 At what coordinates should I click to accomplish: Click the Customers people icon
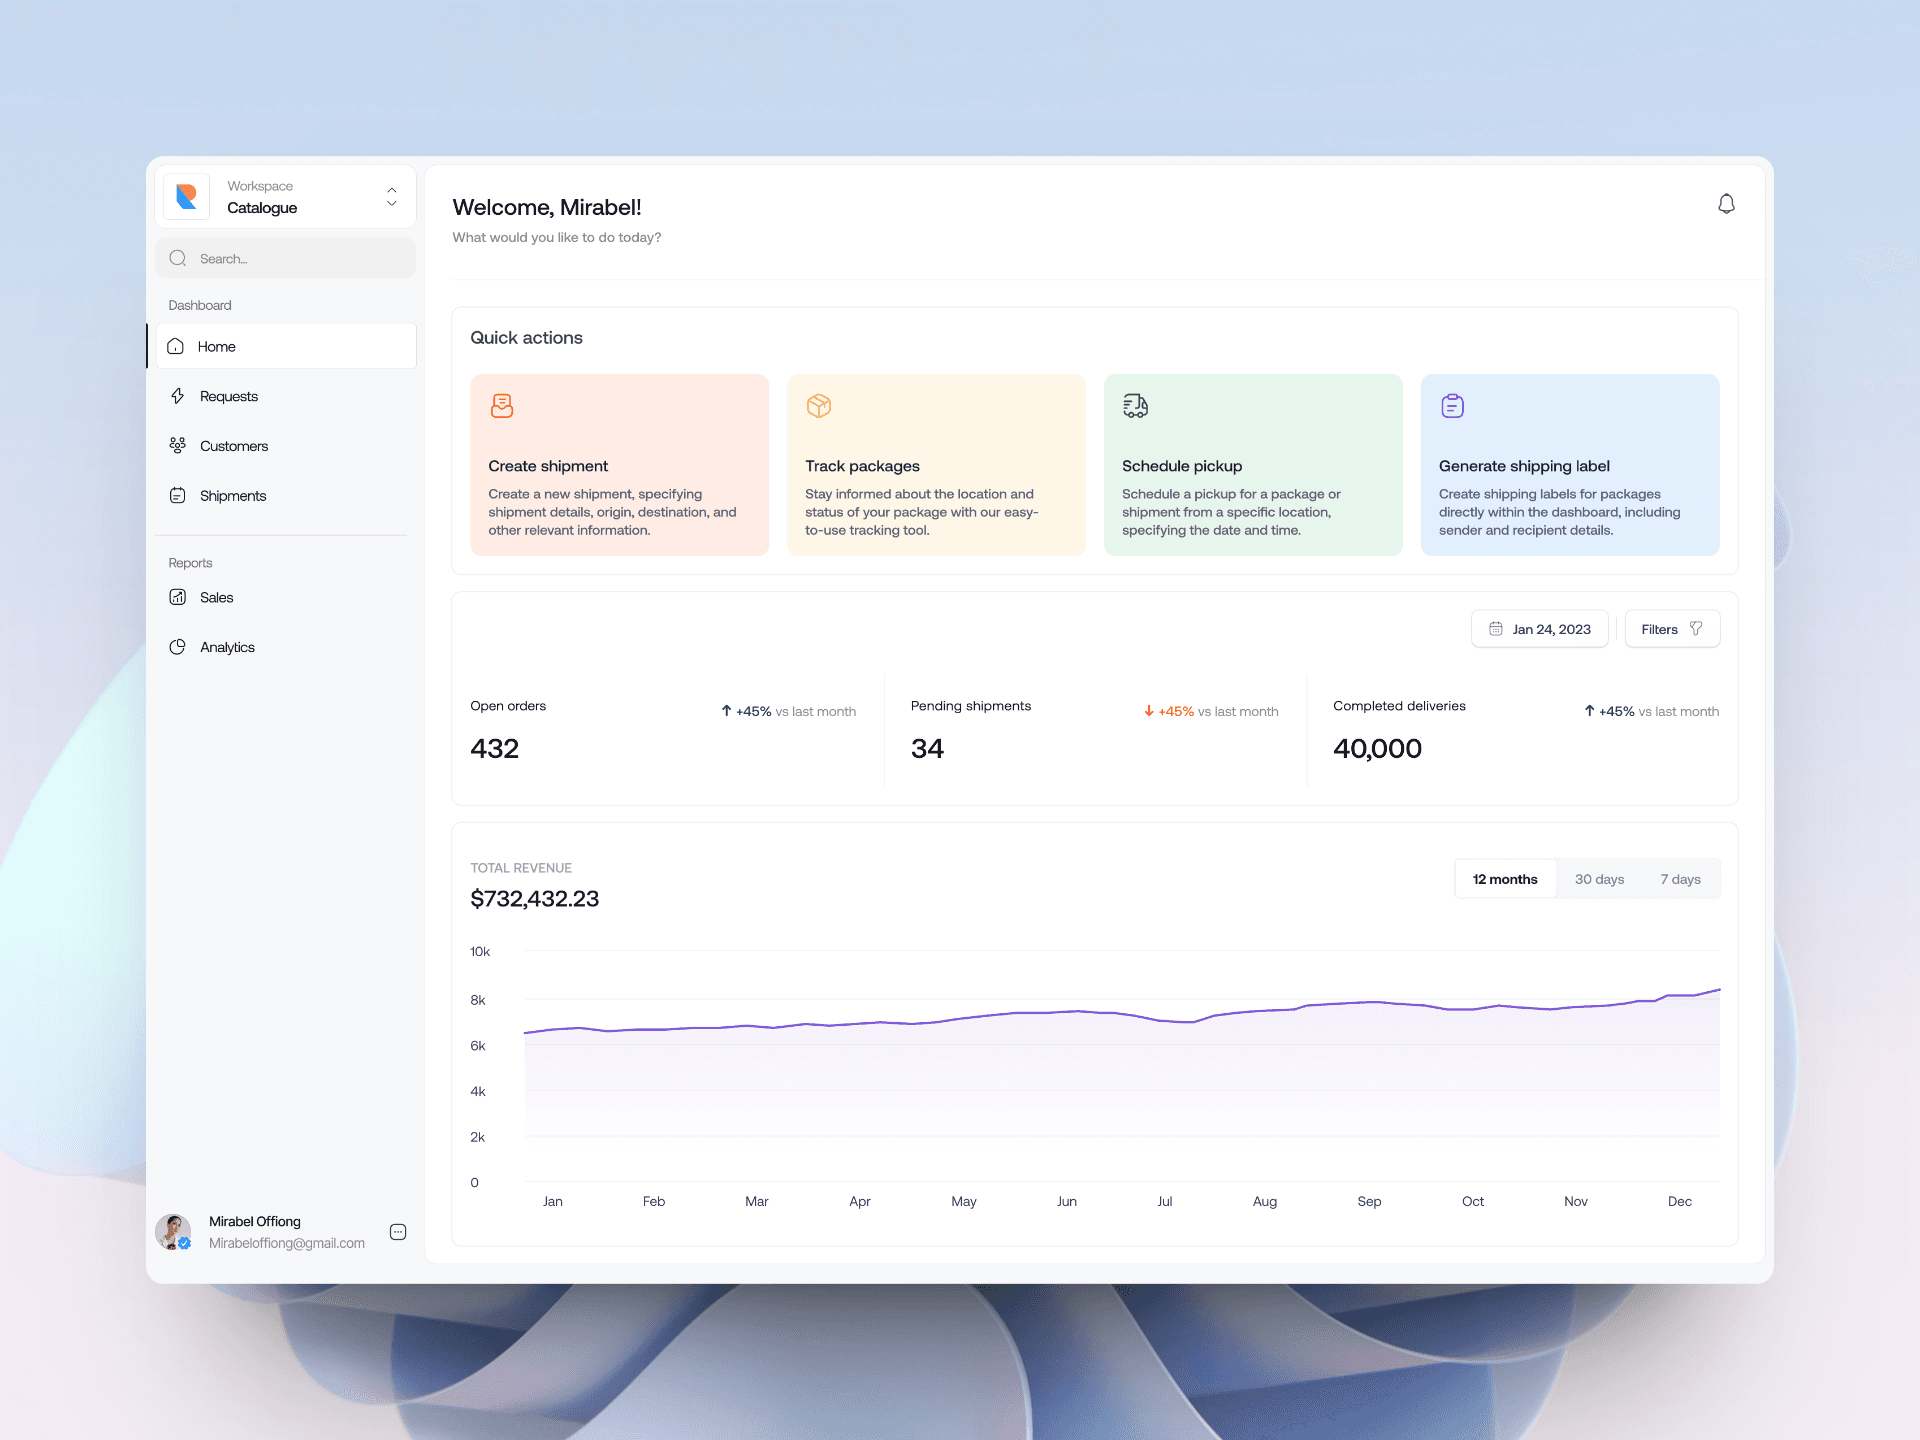178,446
